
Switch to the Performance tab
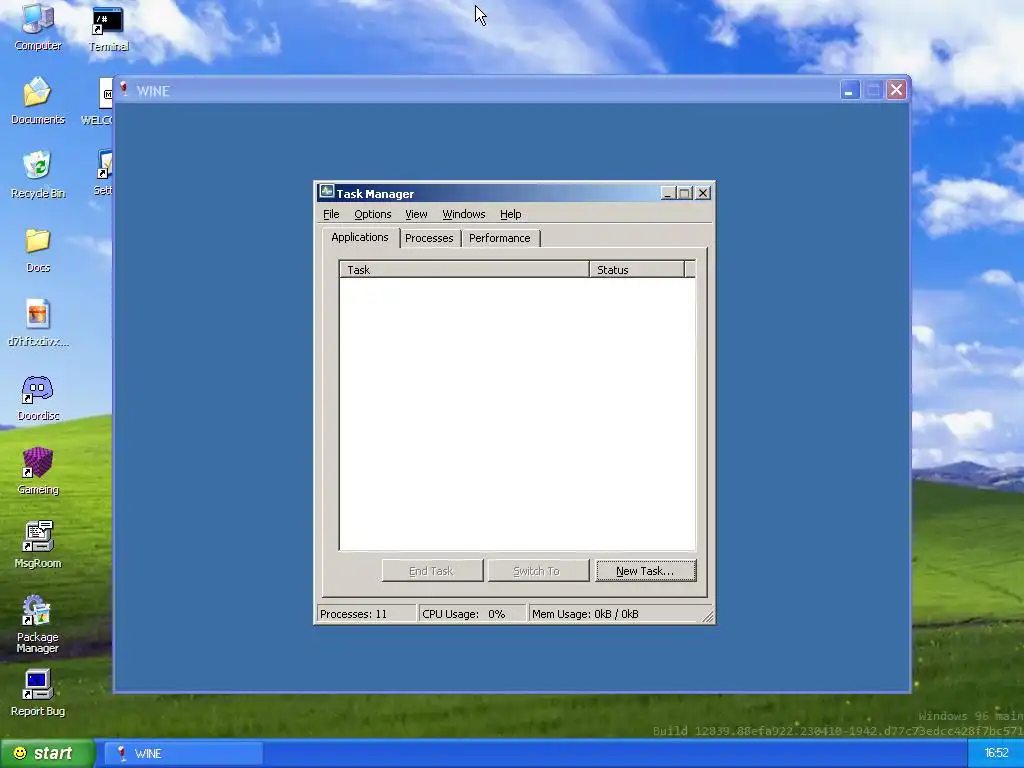(x=500, y=238)
